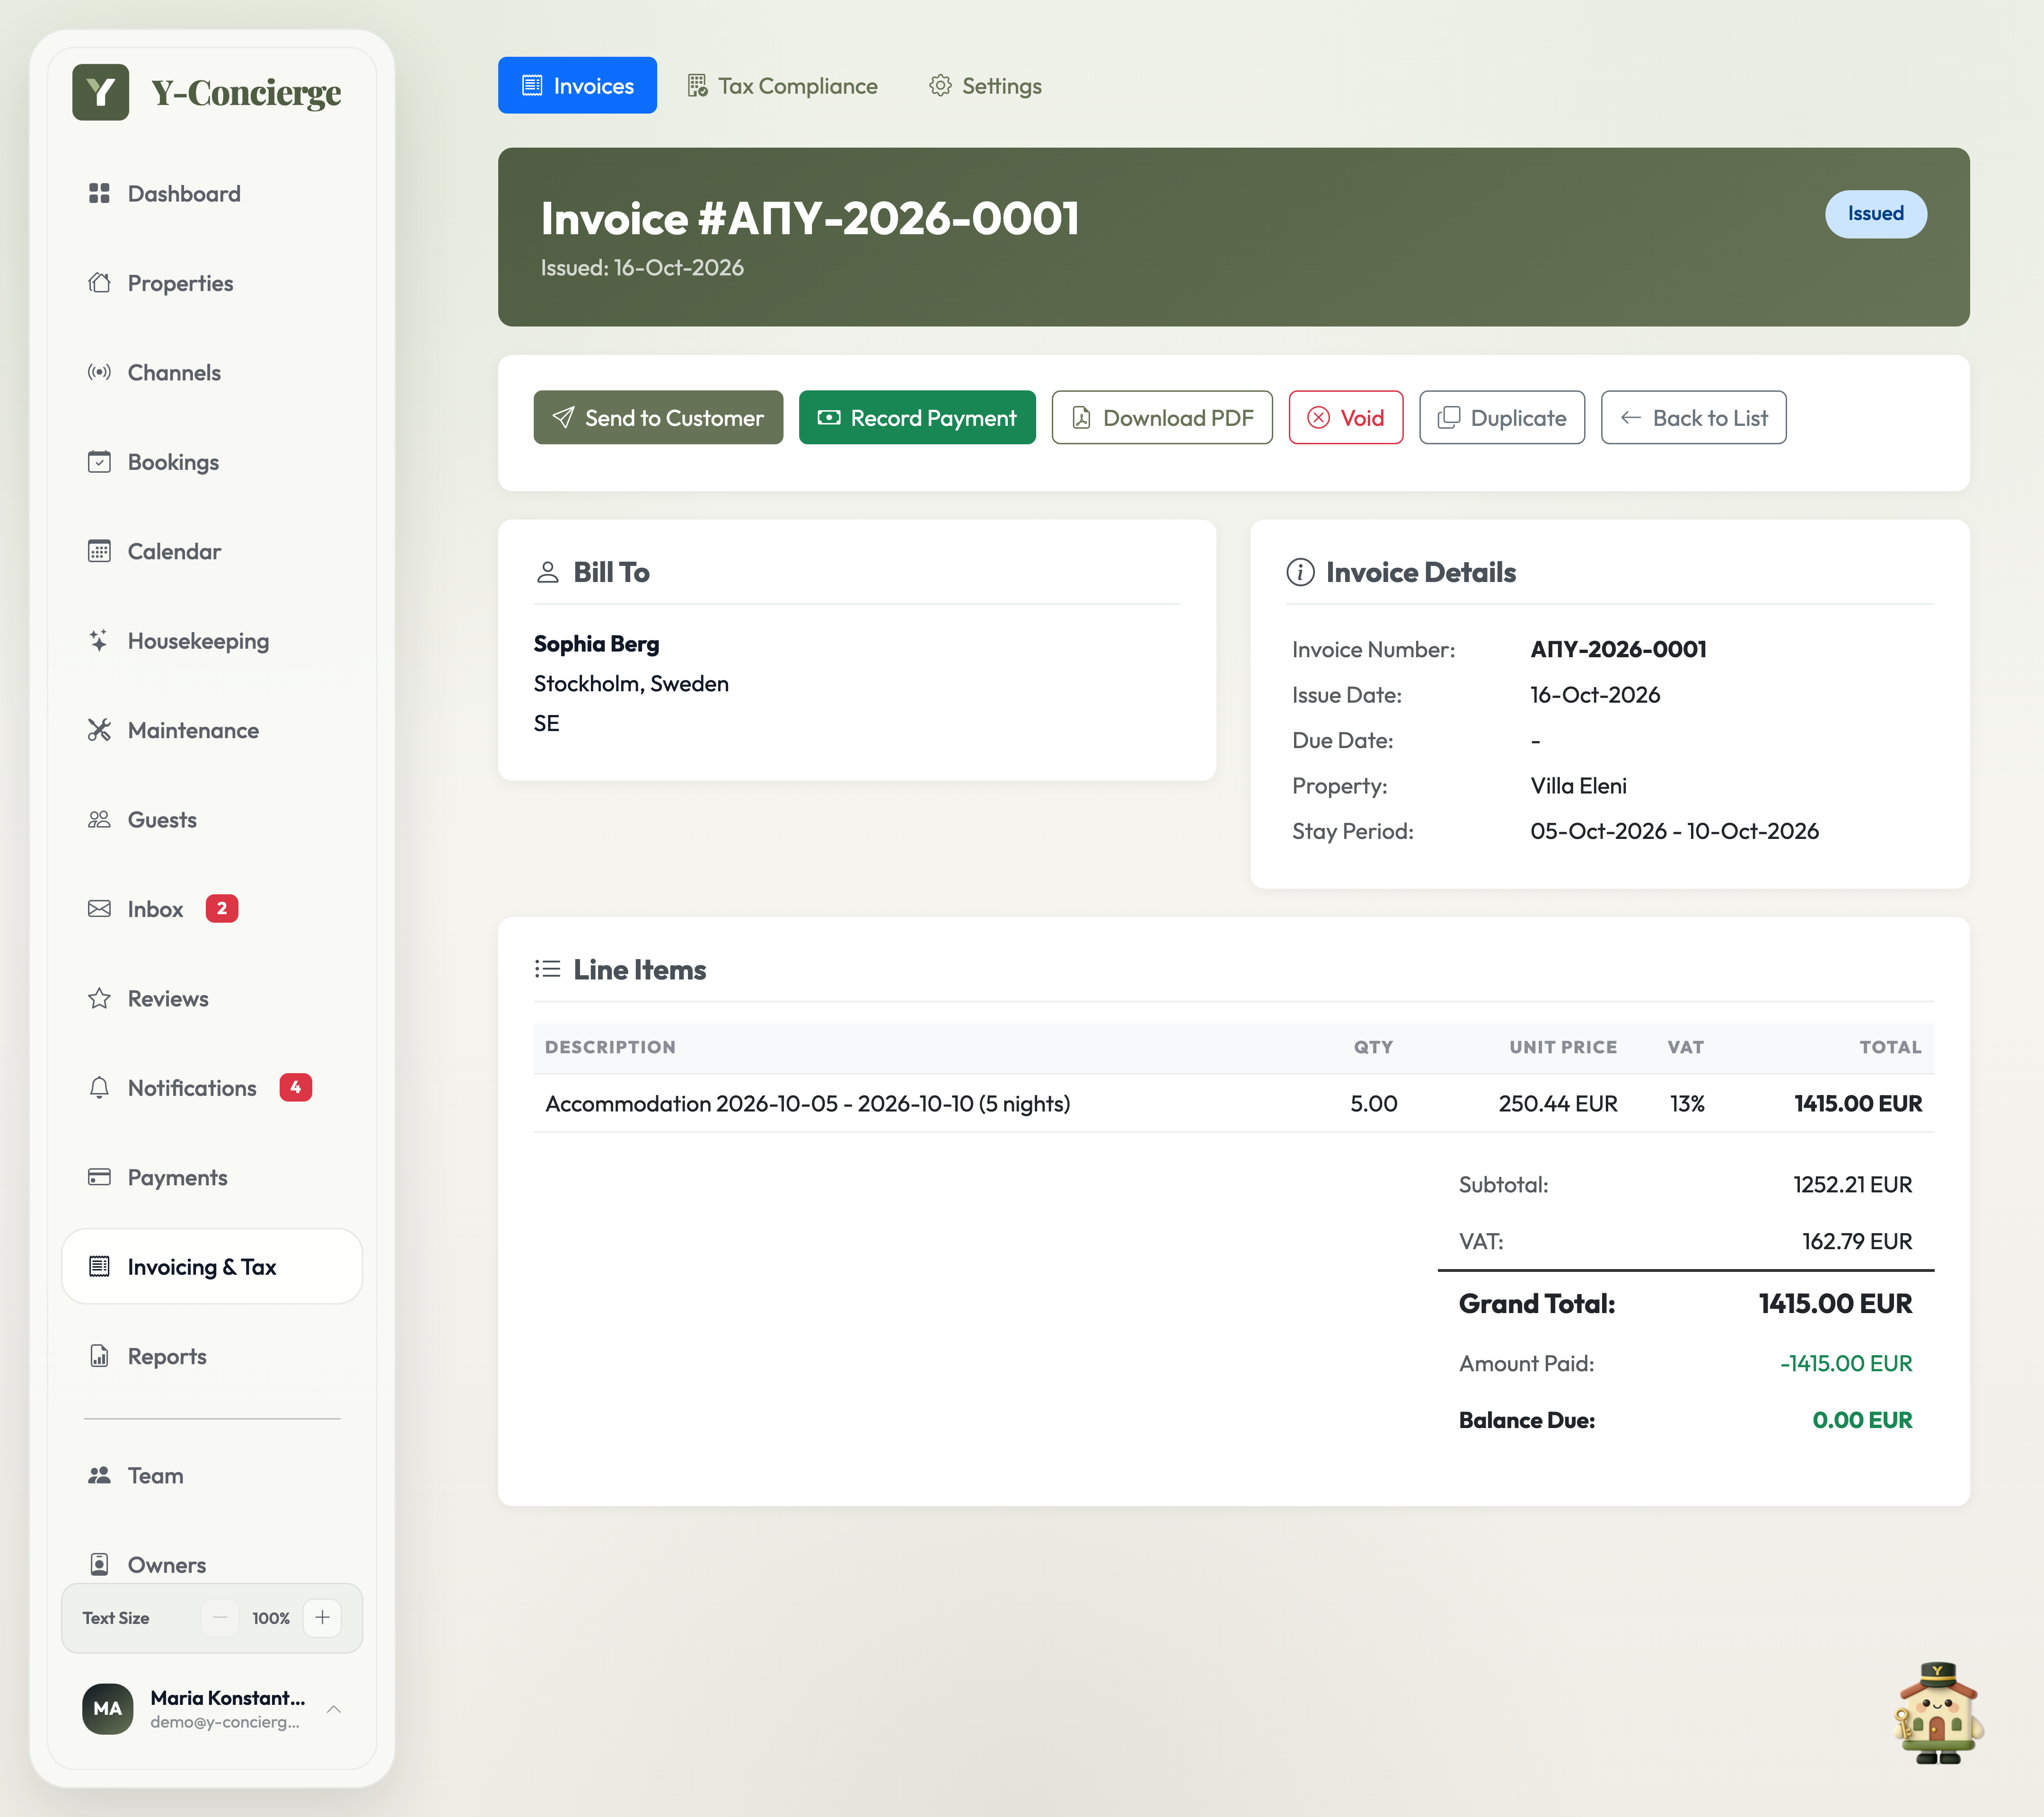Switch to the Invoices tab

tap(577, 85)
